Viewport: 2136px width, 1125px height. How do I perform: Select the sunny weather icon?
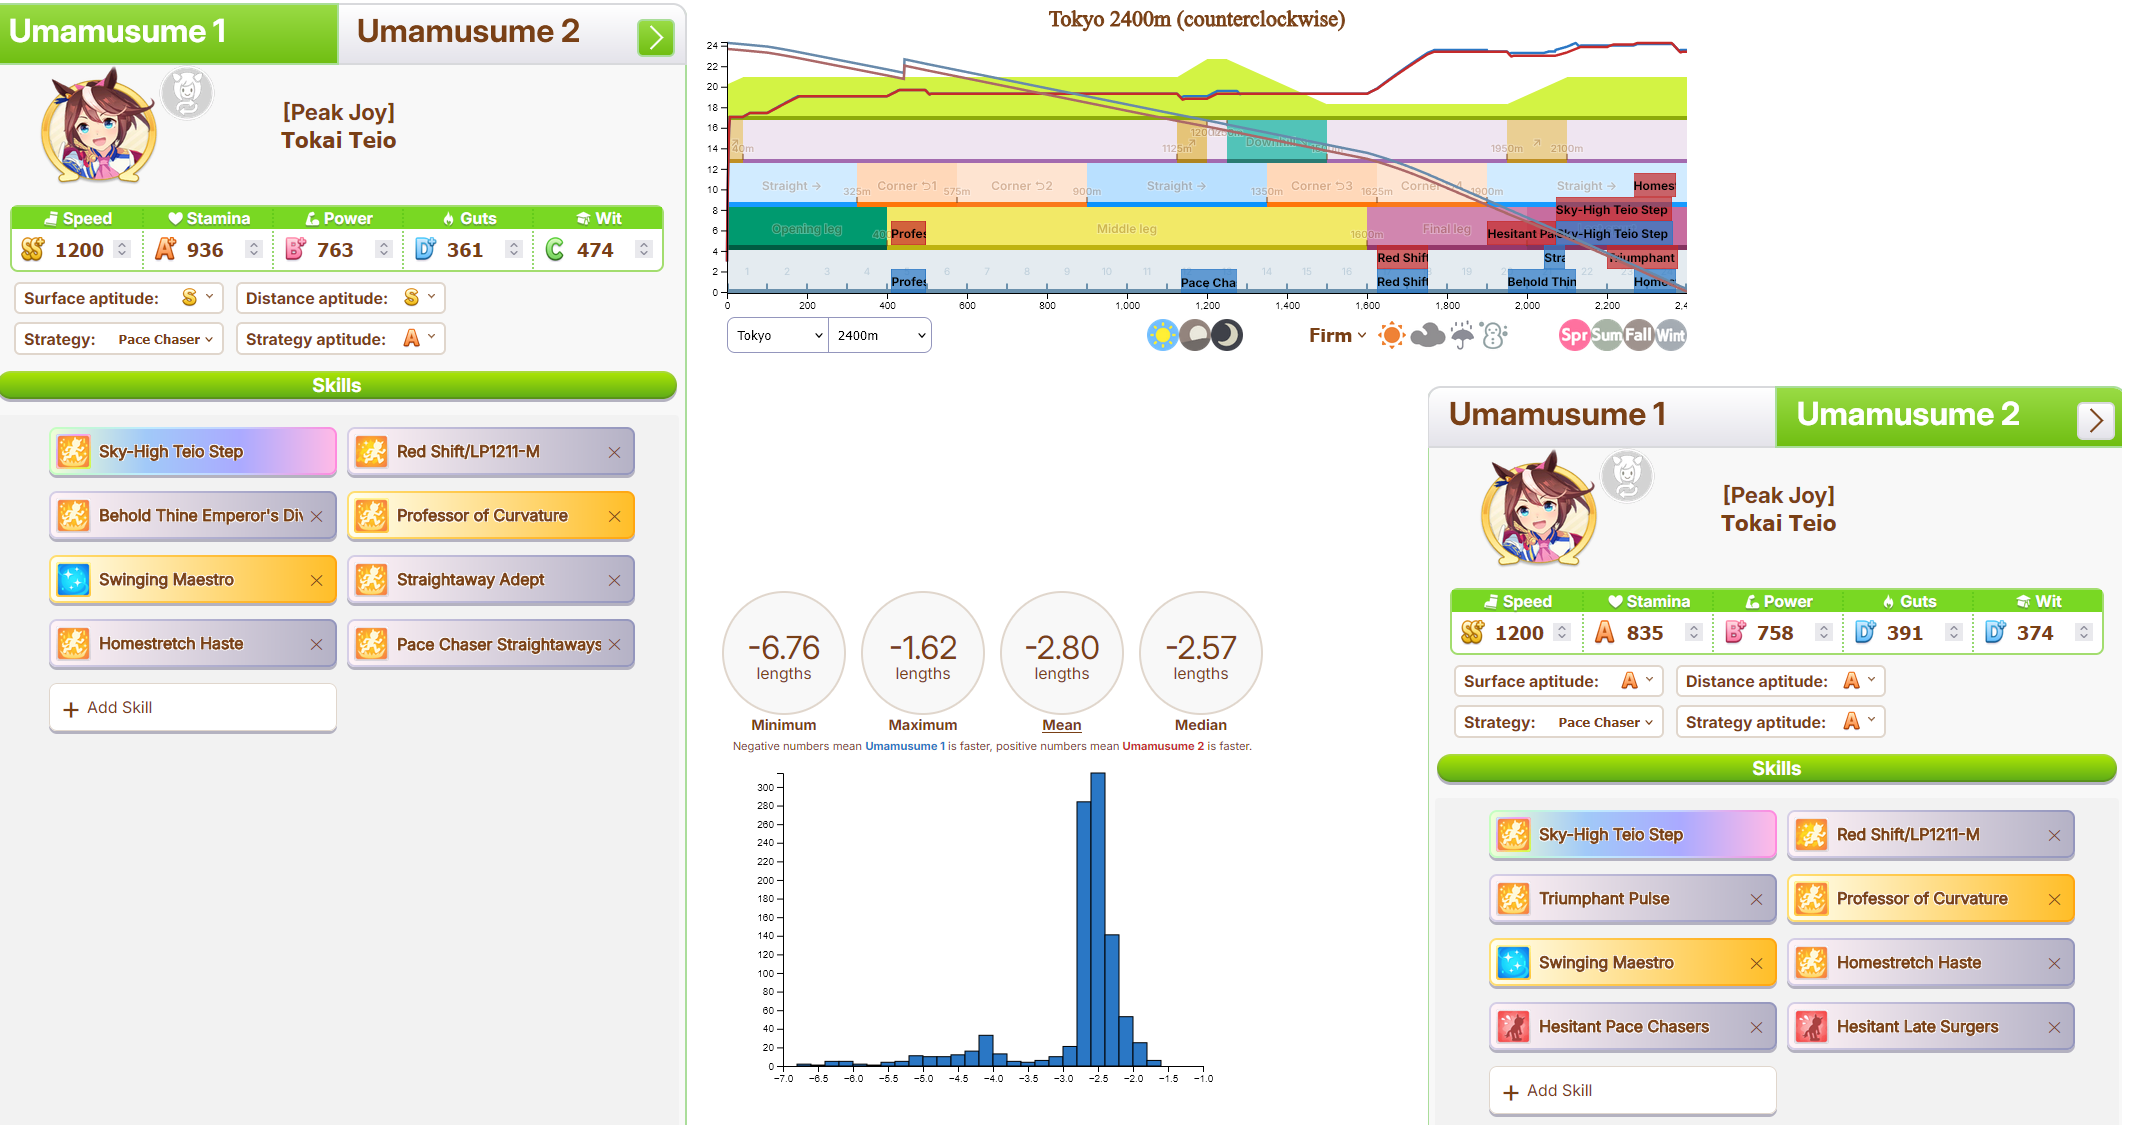pyautogui.click(x=1391, y=336)
